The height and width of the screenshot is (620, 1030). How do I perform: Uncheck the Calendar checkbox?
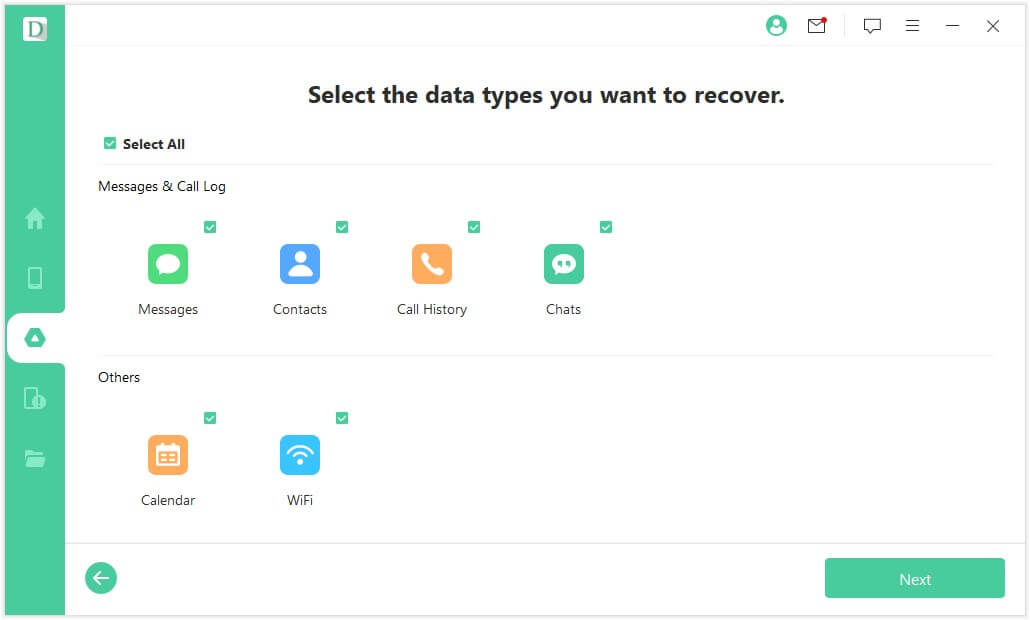210,418
